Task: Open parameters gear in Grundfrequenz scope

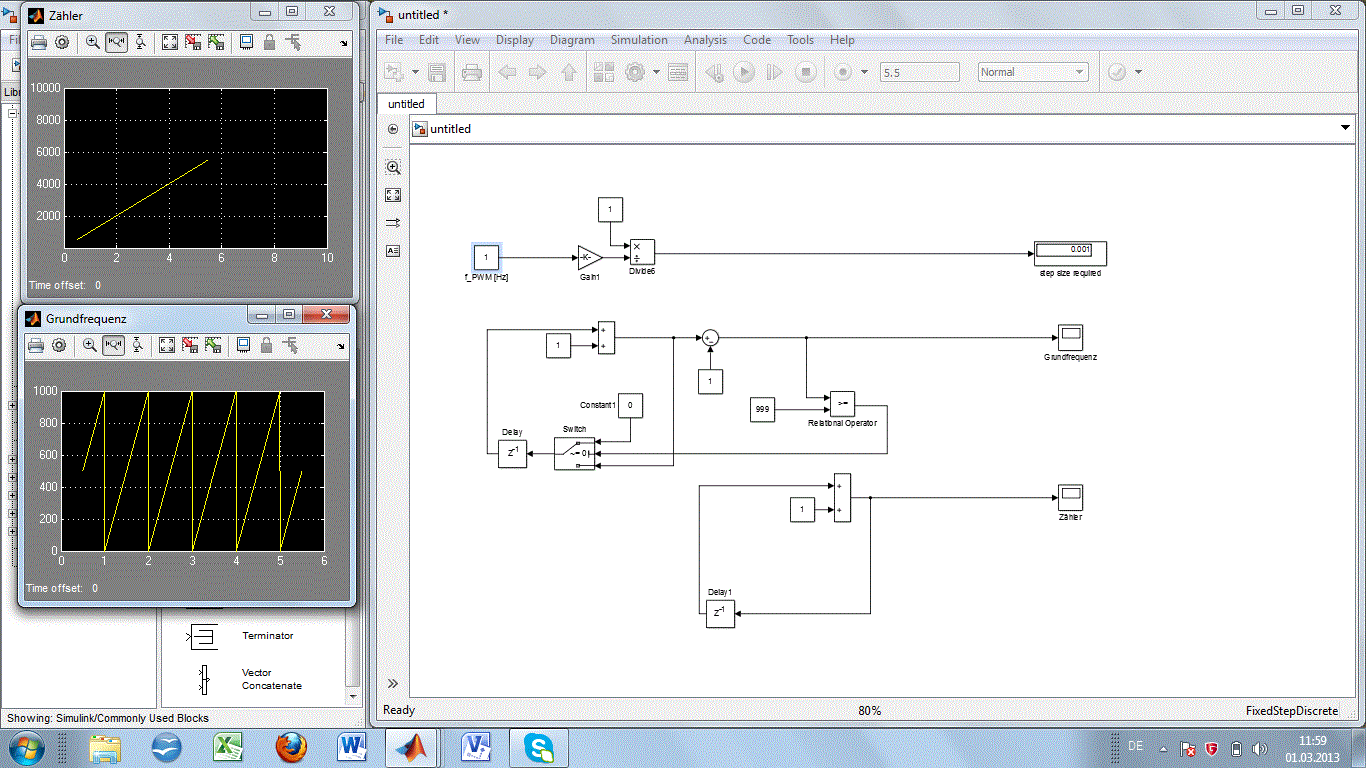Action: click(59, 345)
